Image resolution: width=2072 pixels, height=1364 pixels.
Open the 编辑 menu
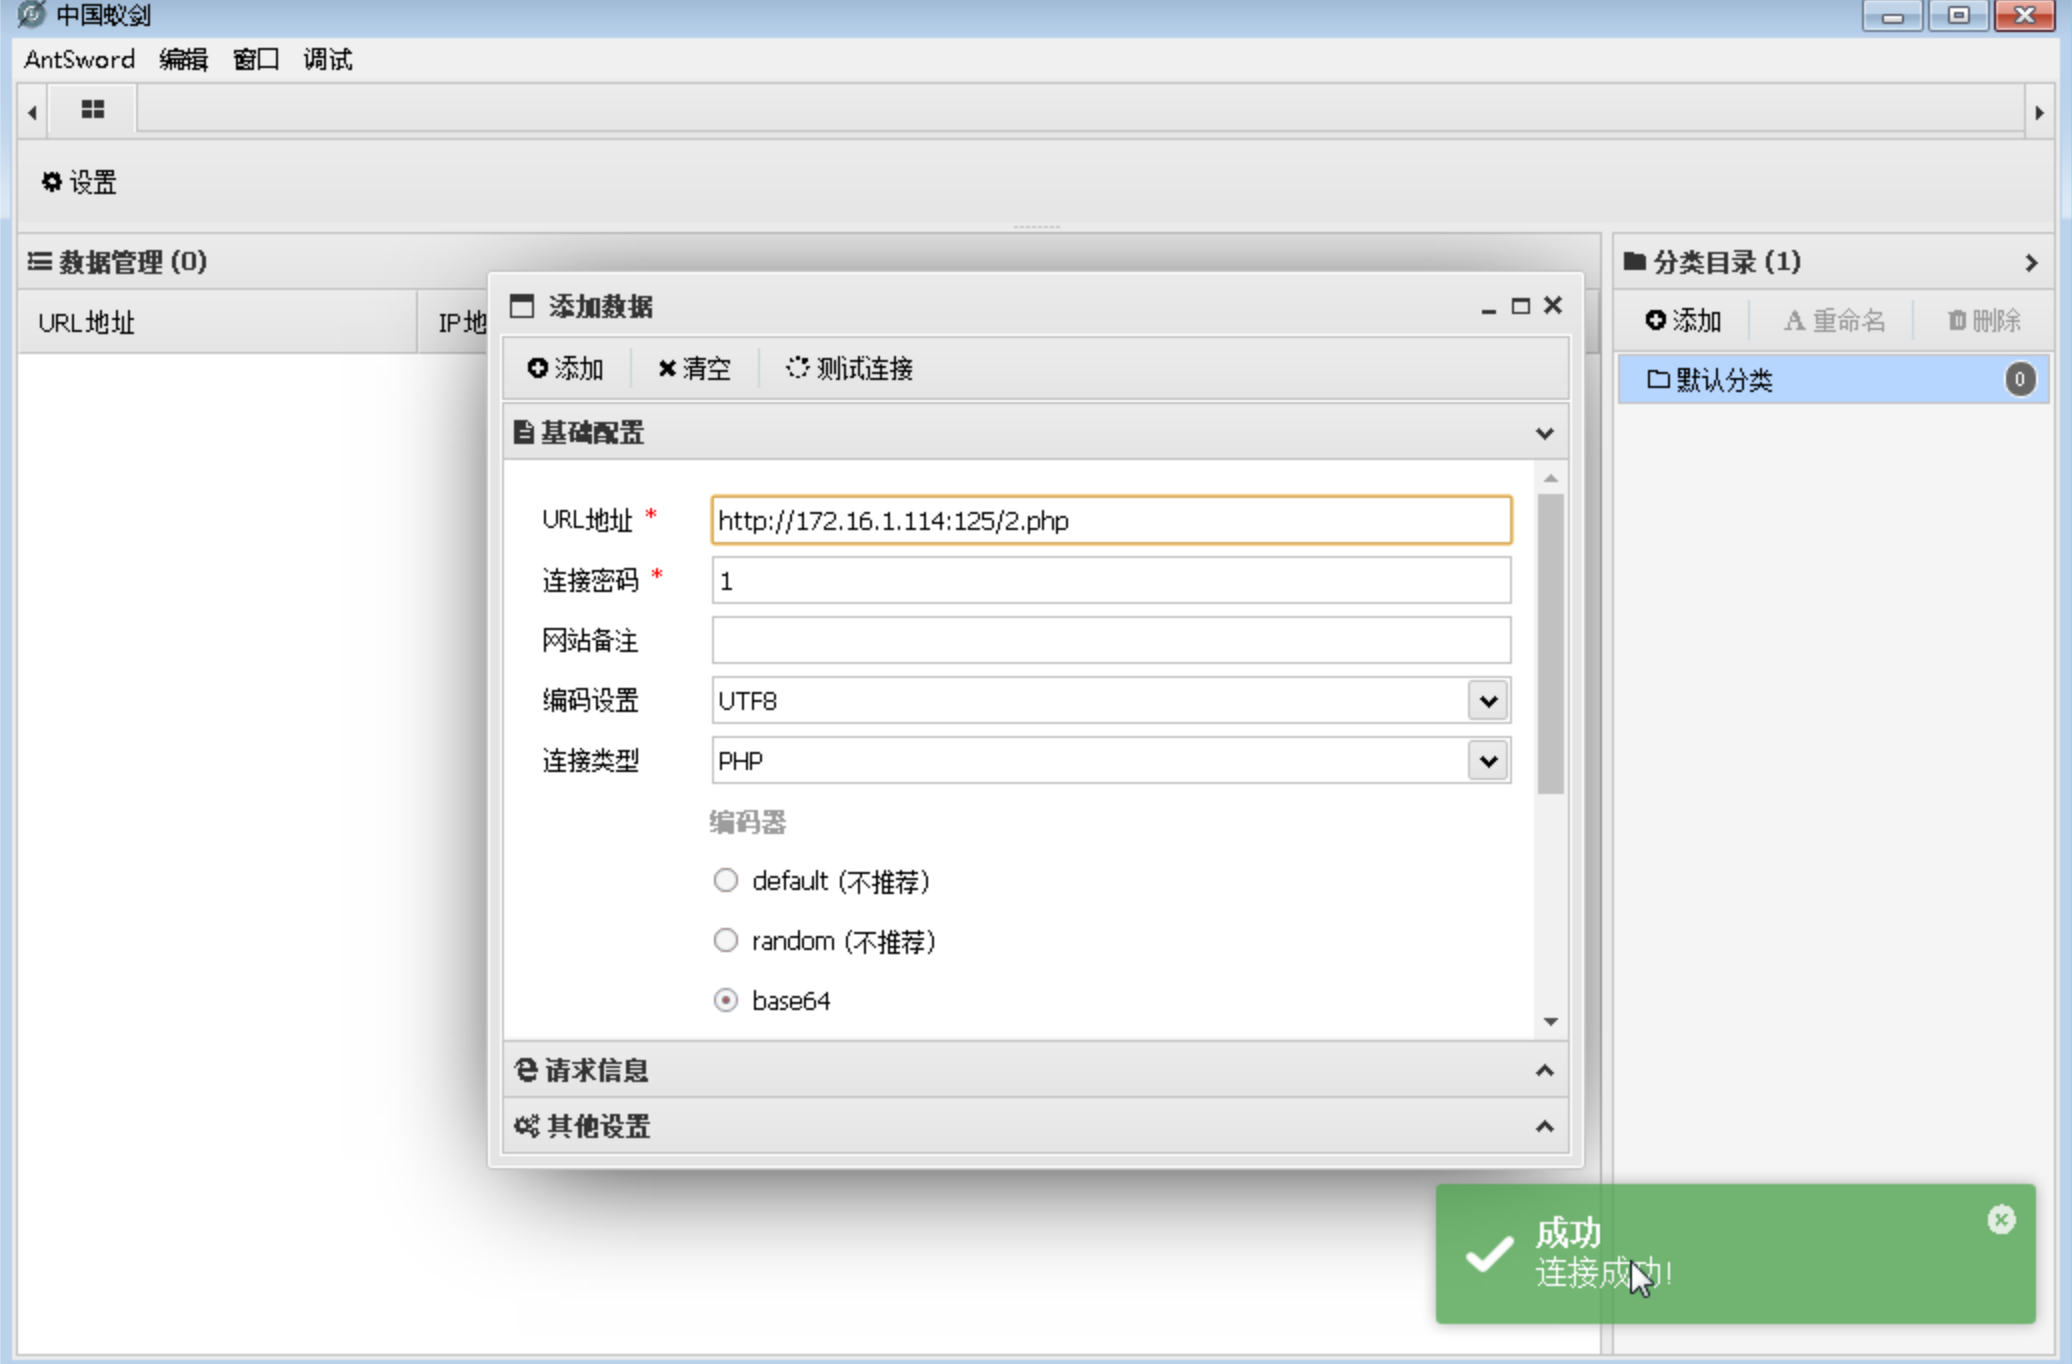click(183, 59)
